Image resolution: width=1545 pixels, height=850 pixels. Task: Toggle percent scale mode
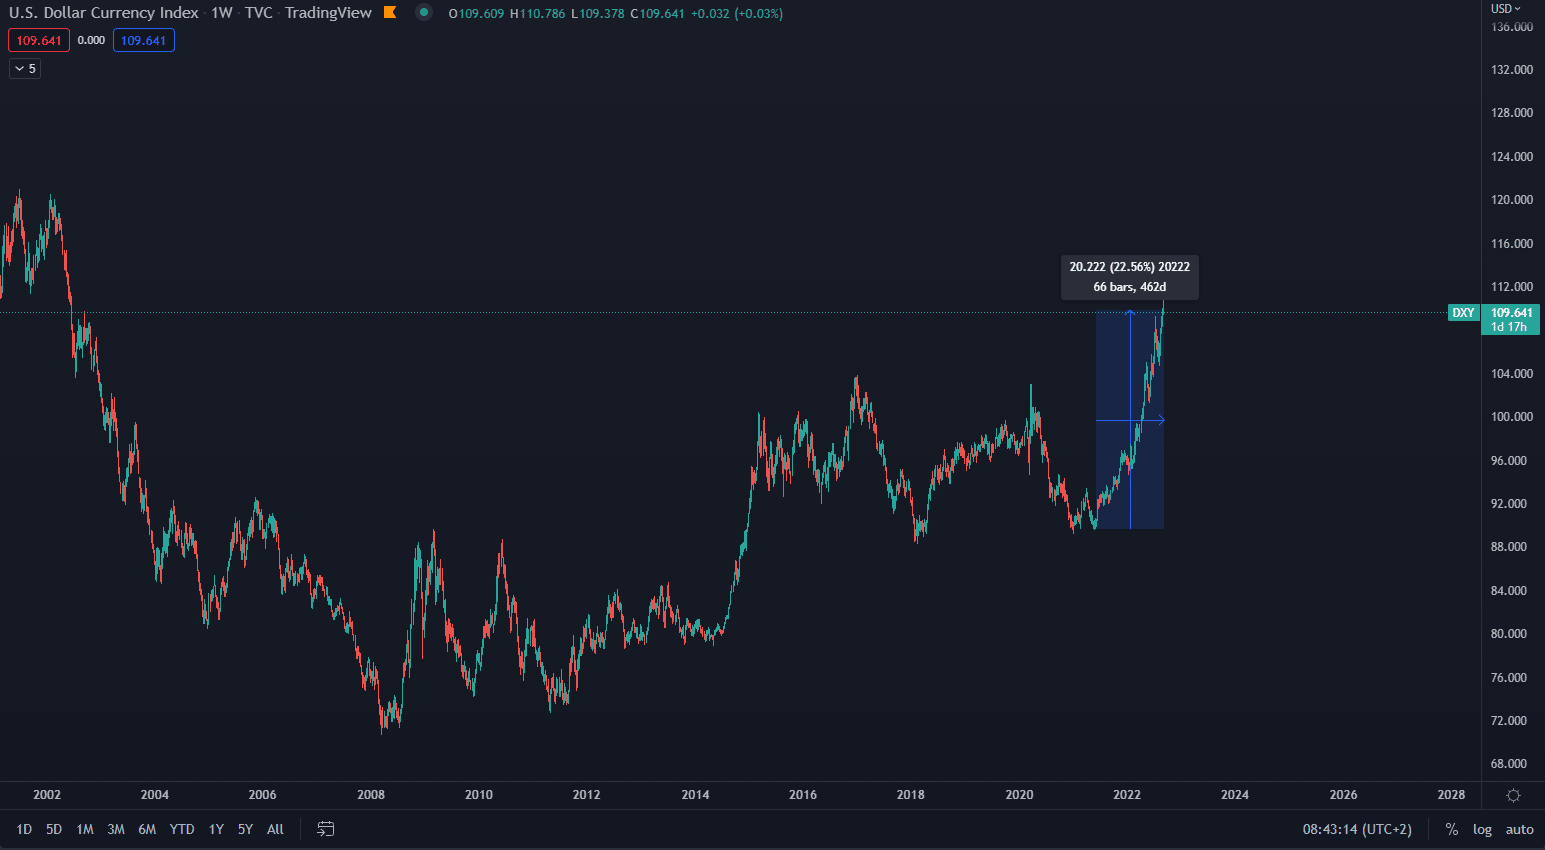pyautogui.click(x=1451, y=829)
